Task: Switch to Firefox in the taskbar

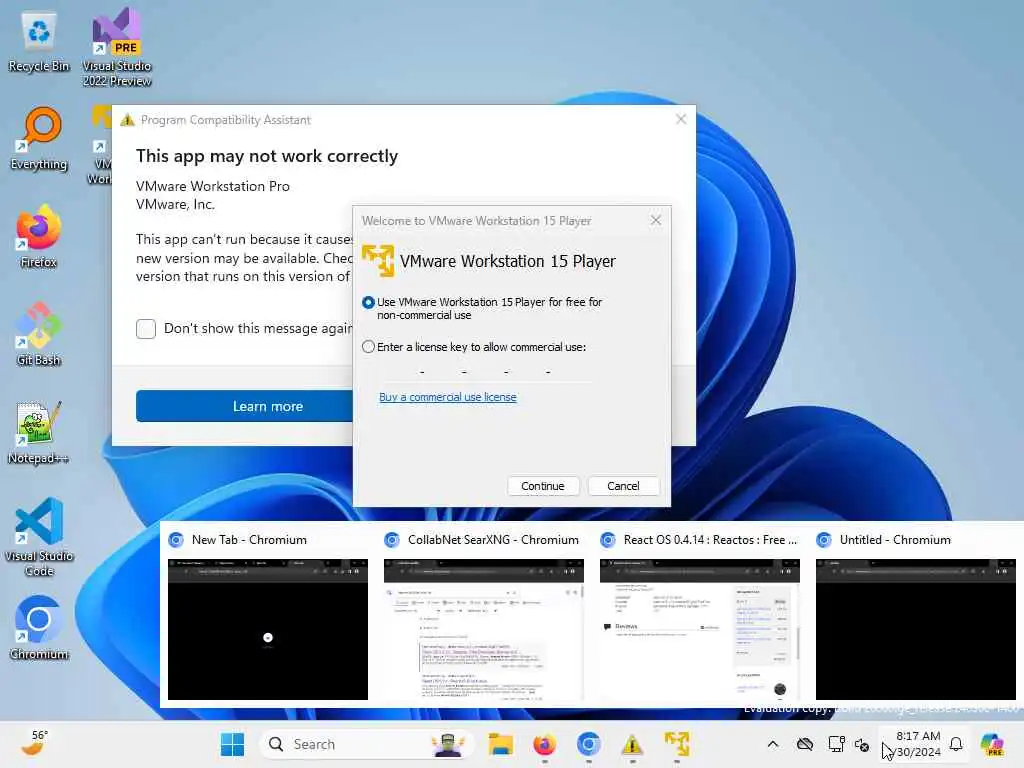Action: (545, 744)
